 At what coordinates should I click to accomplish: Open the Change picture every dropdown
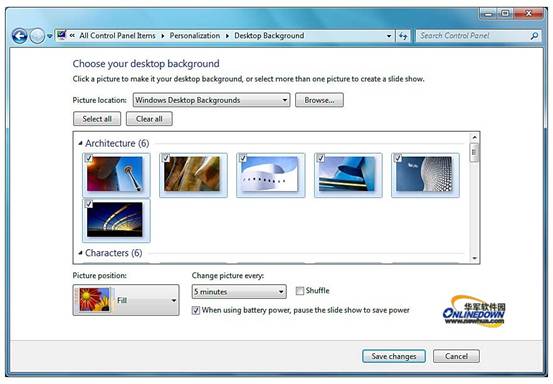coord(239,292)
